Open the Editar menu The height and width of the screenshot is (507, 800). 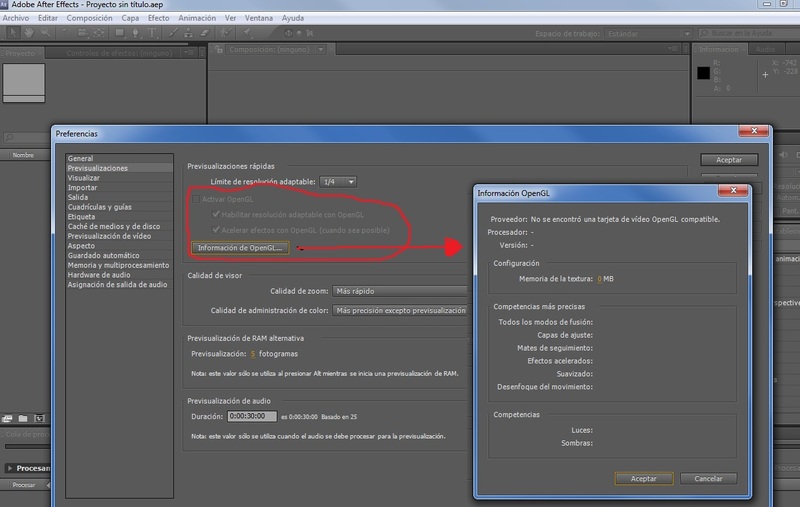pos(47,18)
